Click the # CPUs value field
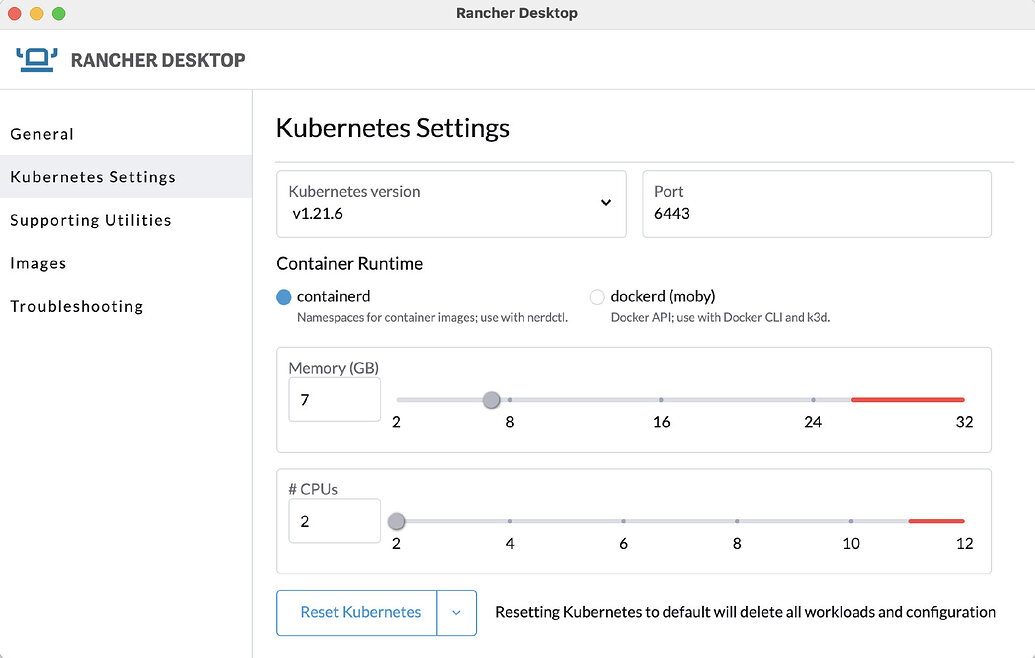This screenshot has height=658, width=1035. pos(334,521)
